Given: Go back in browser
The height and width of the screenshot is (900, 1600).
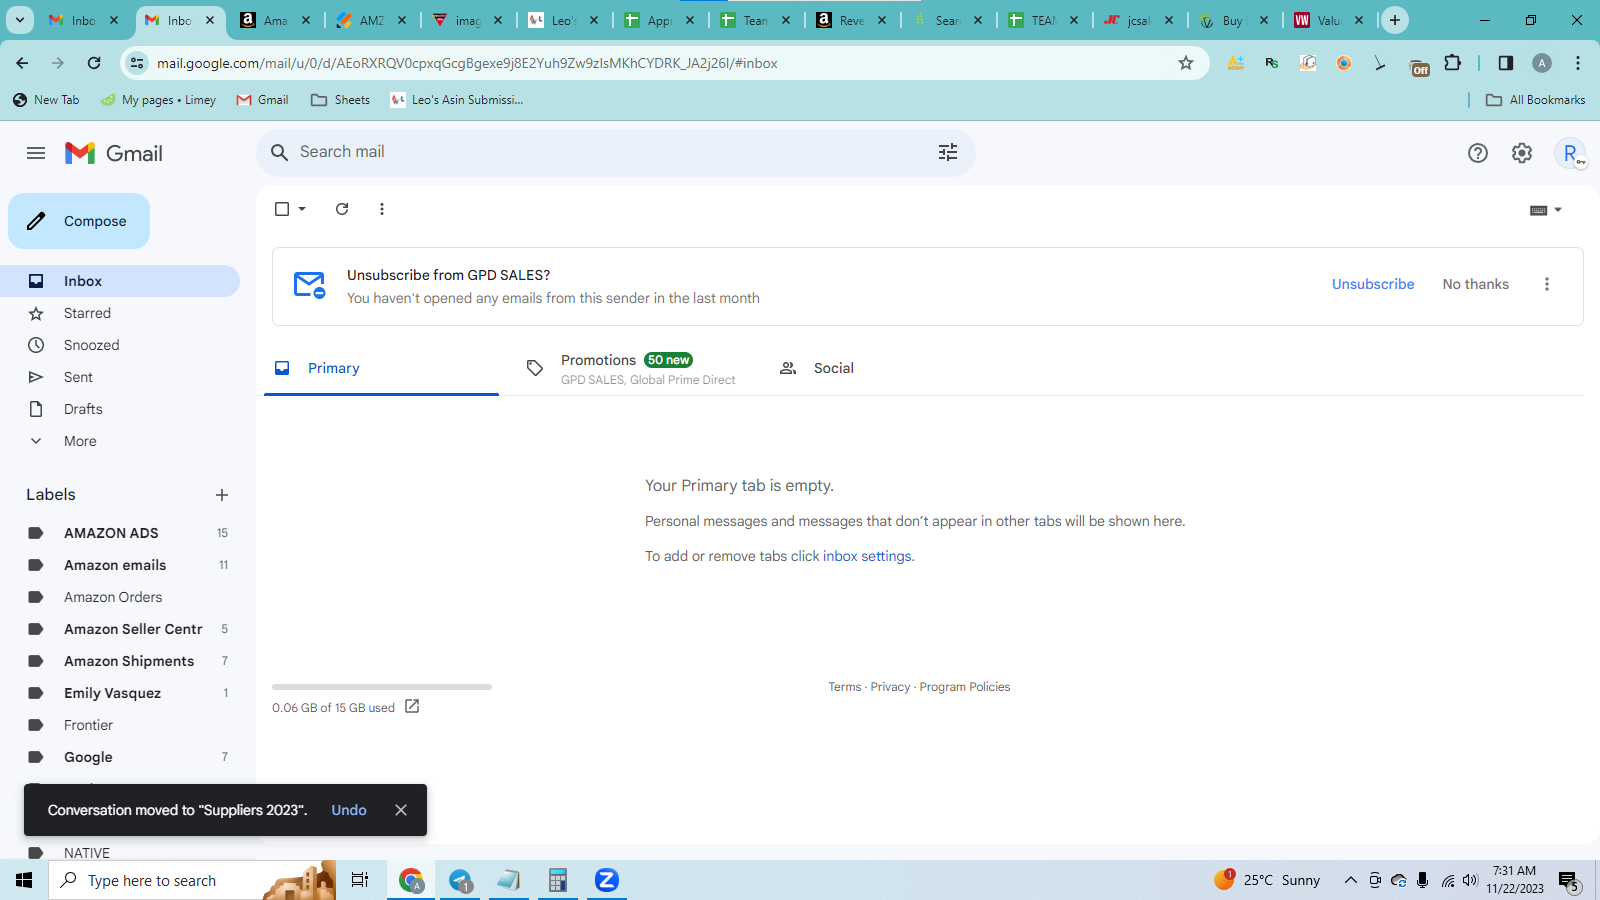Looking at the screenshot, I should pos(22,63).
